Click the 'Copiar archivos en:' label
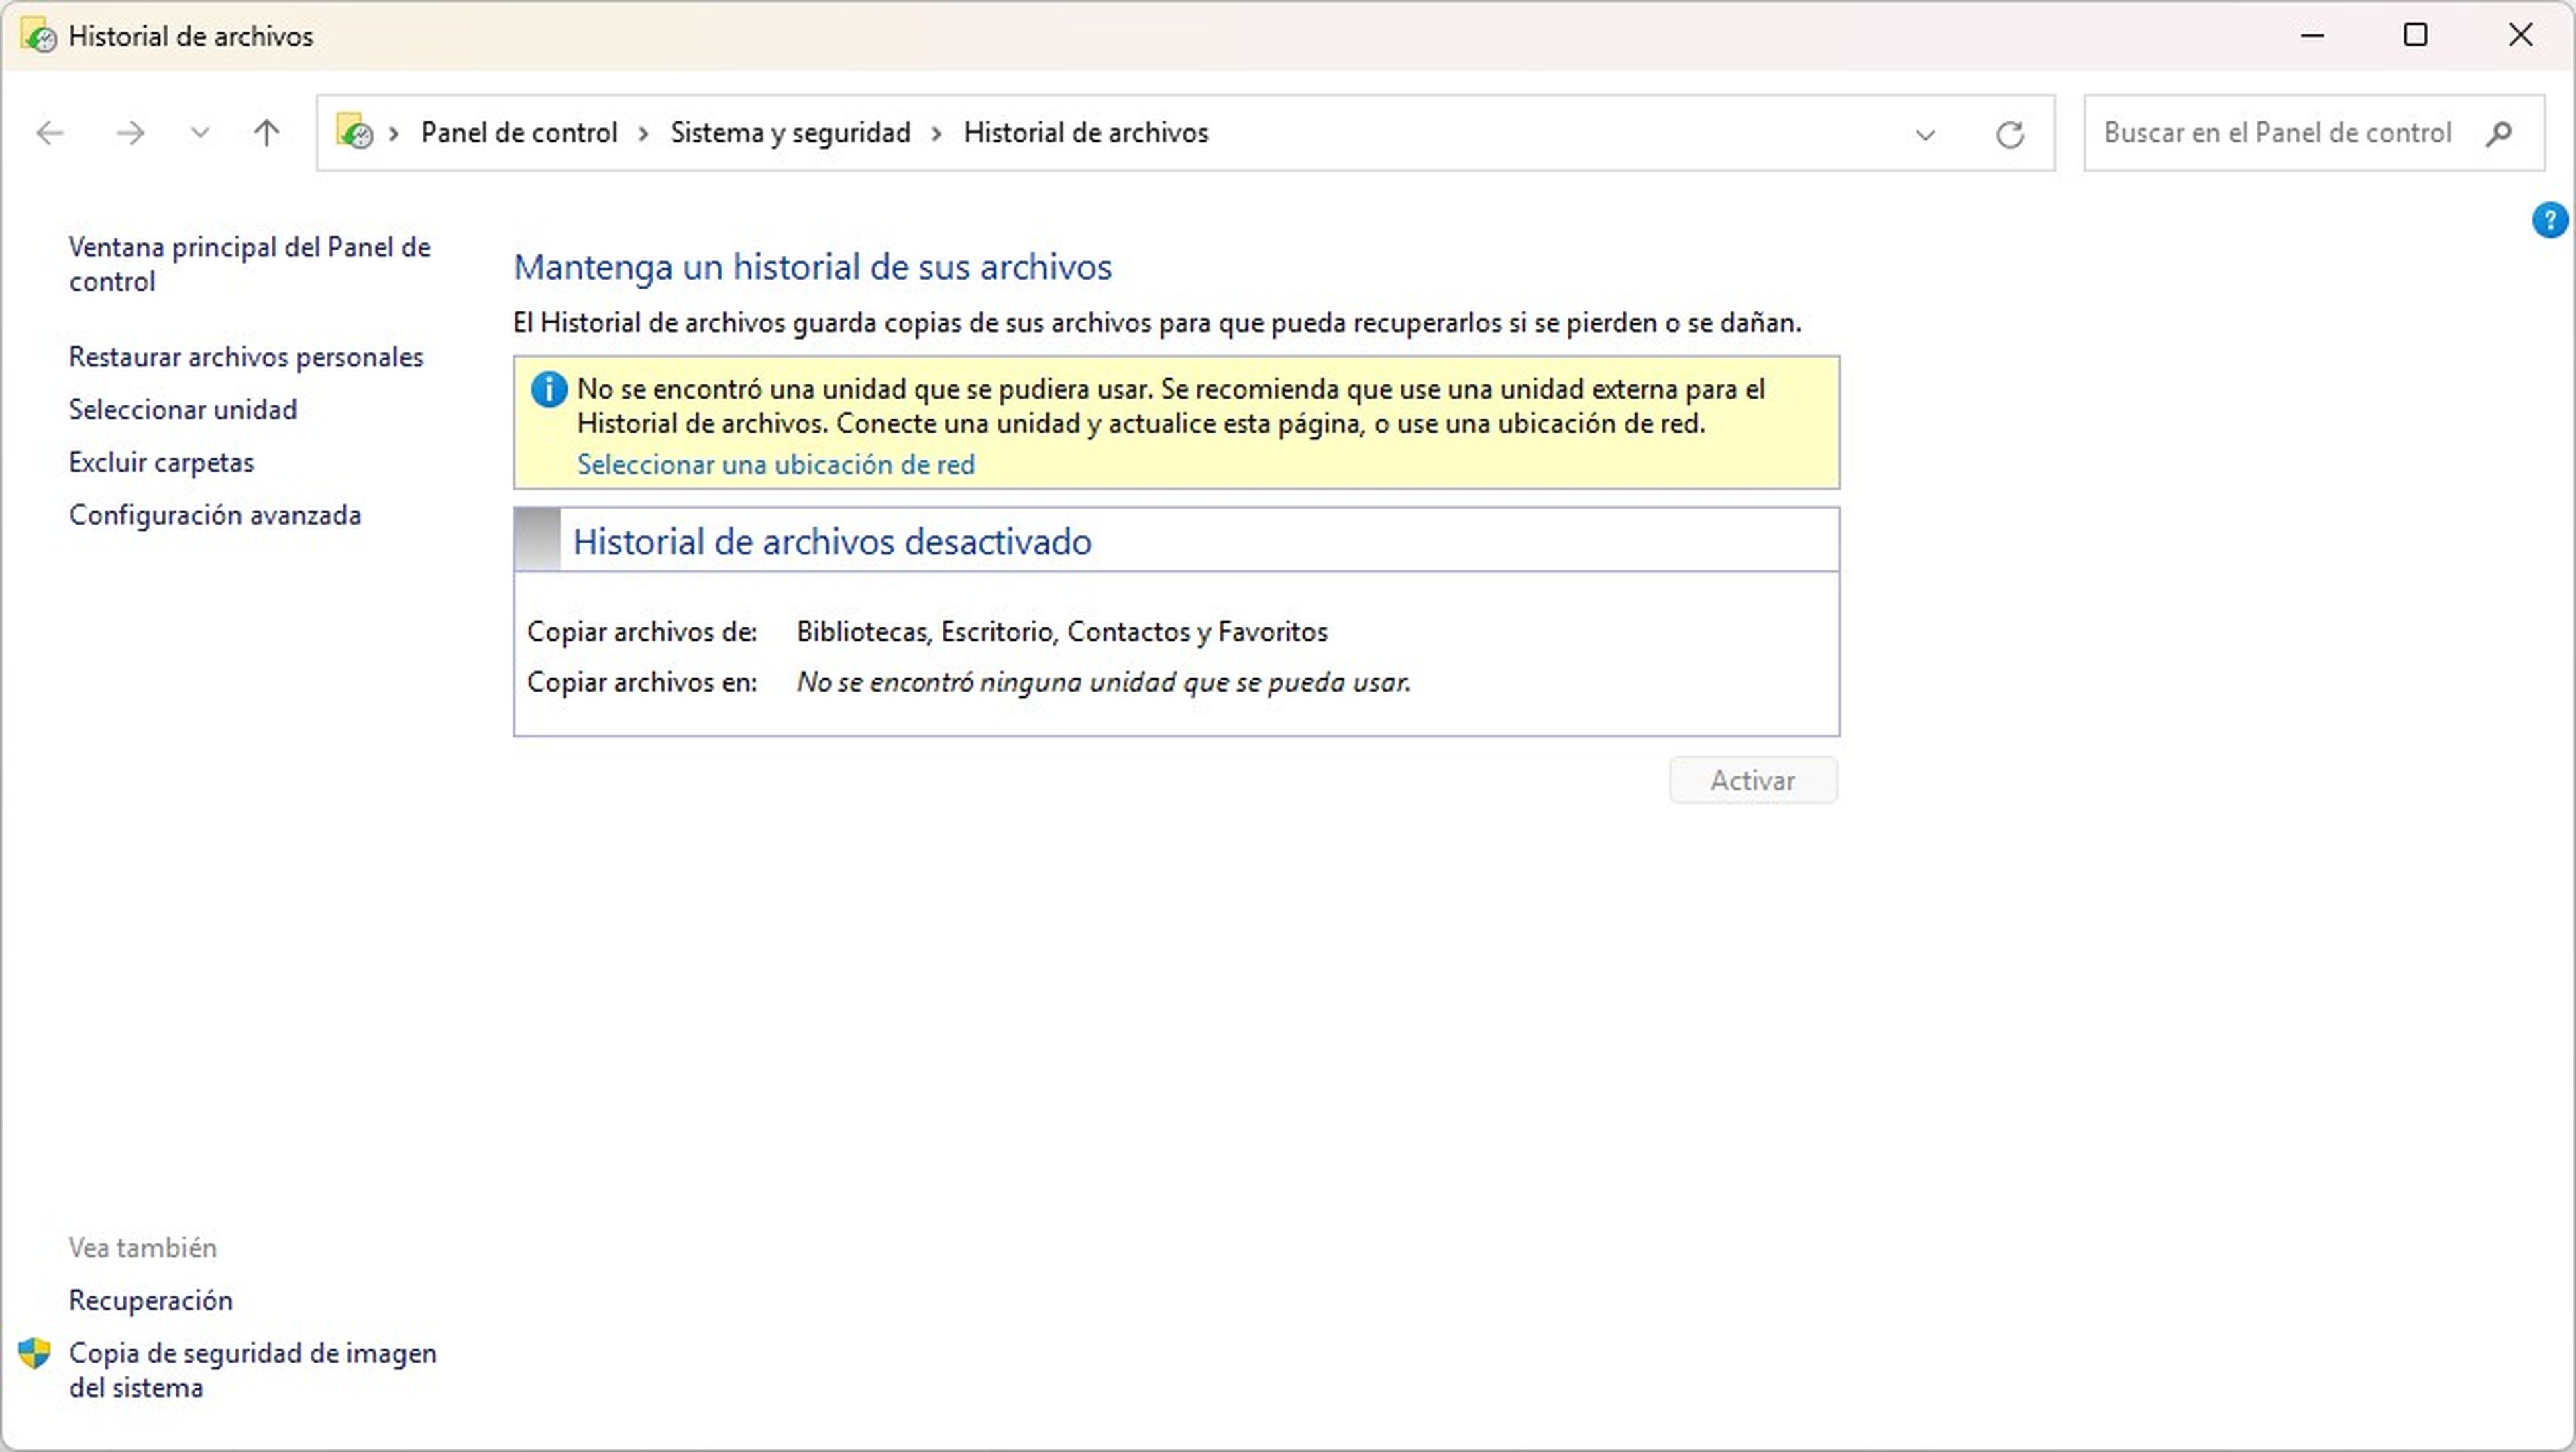Image resolution: width=2576 pixels, height=1452 pixels. [x=642, y=683]
